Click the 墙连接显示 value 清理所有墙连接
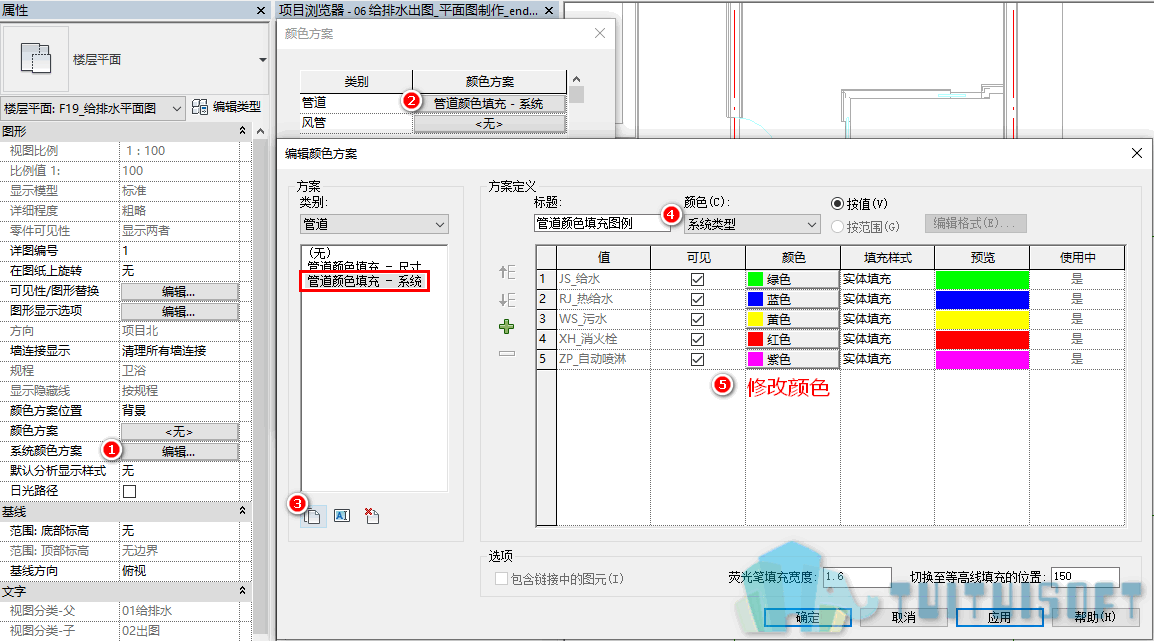The width and height of the screenshot is (1154, 641). (180, 351)
